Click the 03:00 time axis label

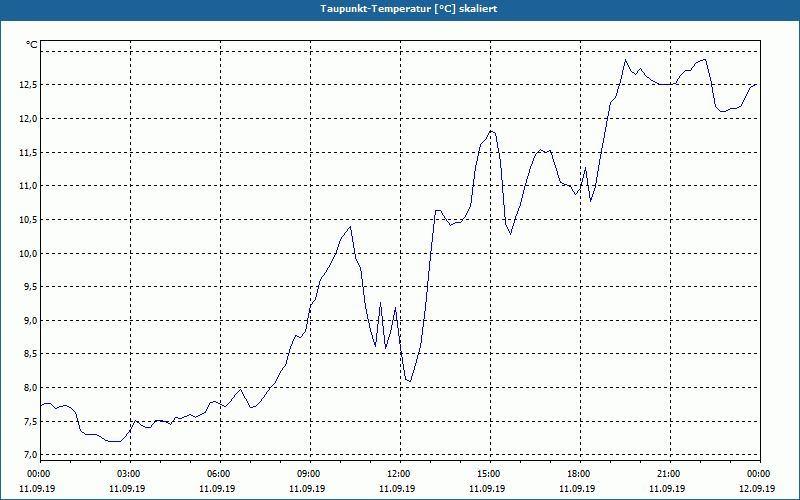[130, 474]
